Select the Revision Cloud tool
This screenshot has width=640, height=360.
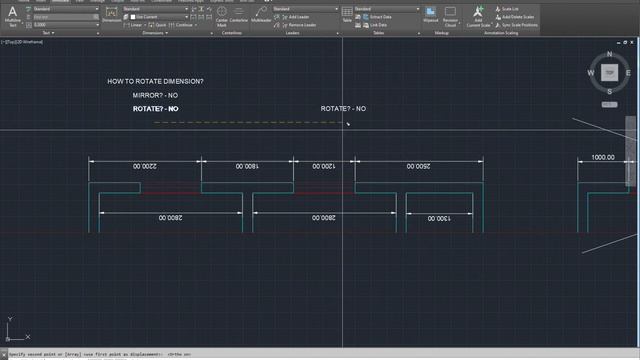[x=450, y=17]
